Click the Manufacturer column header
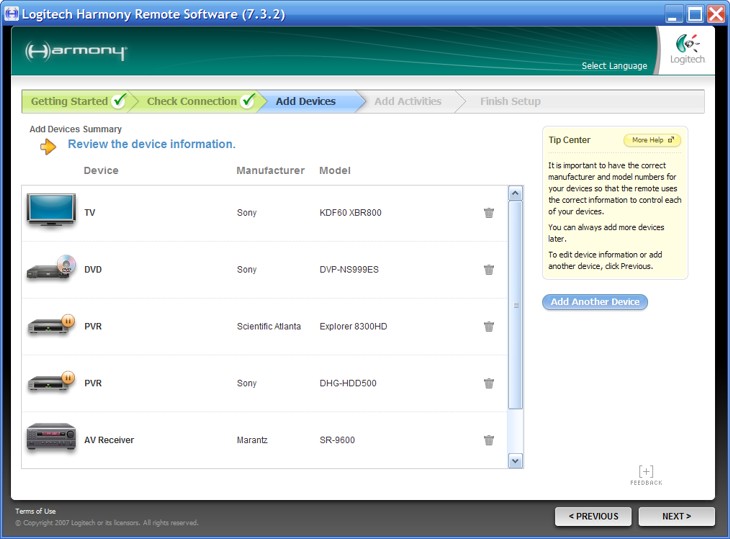 coord(270,170)
